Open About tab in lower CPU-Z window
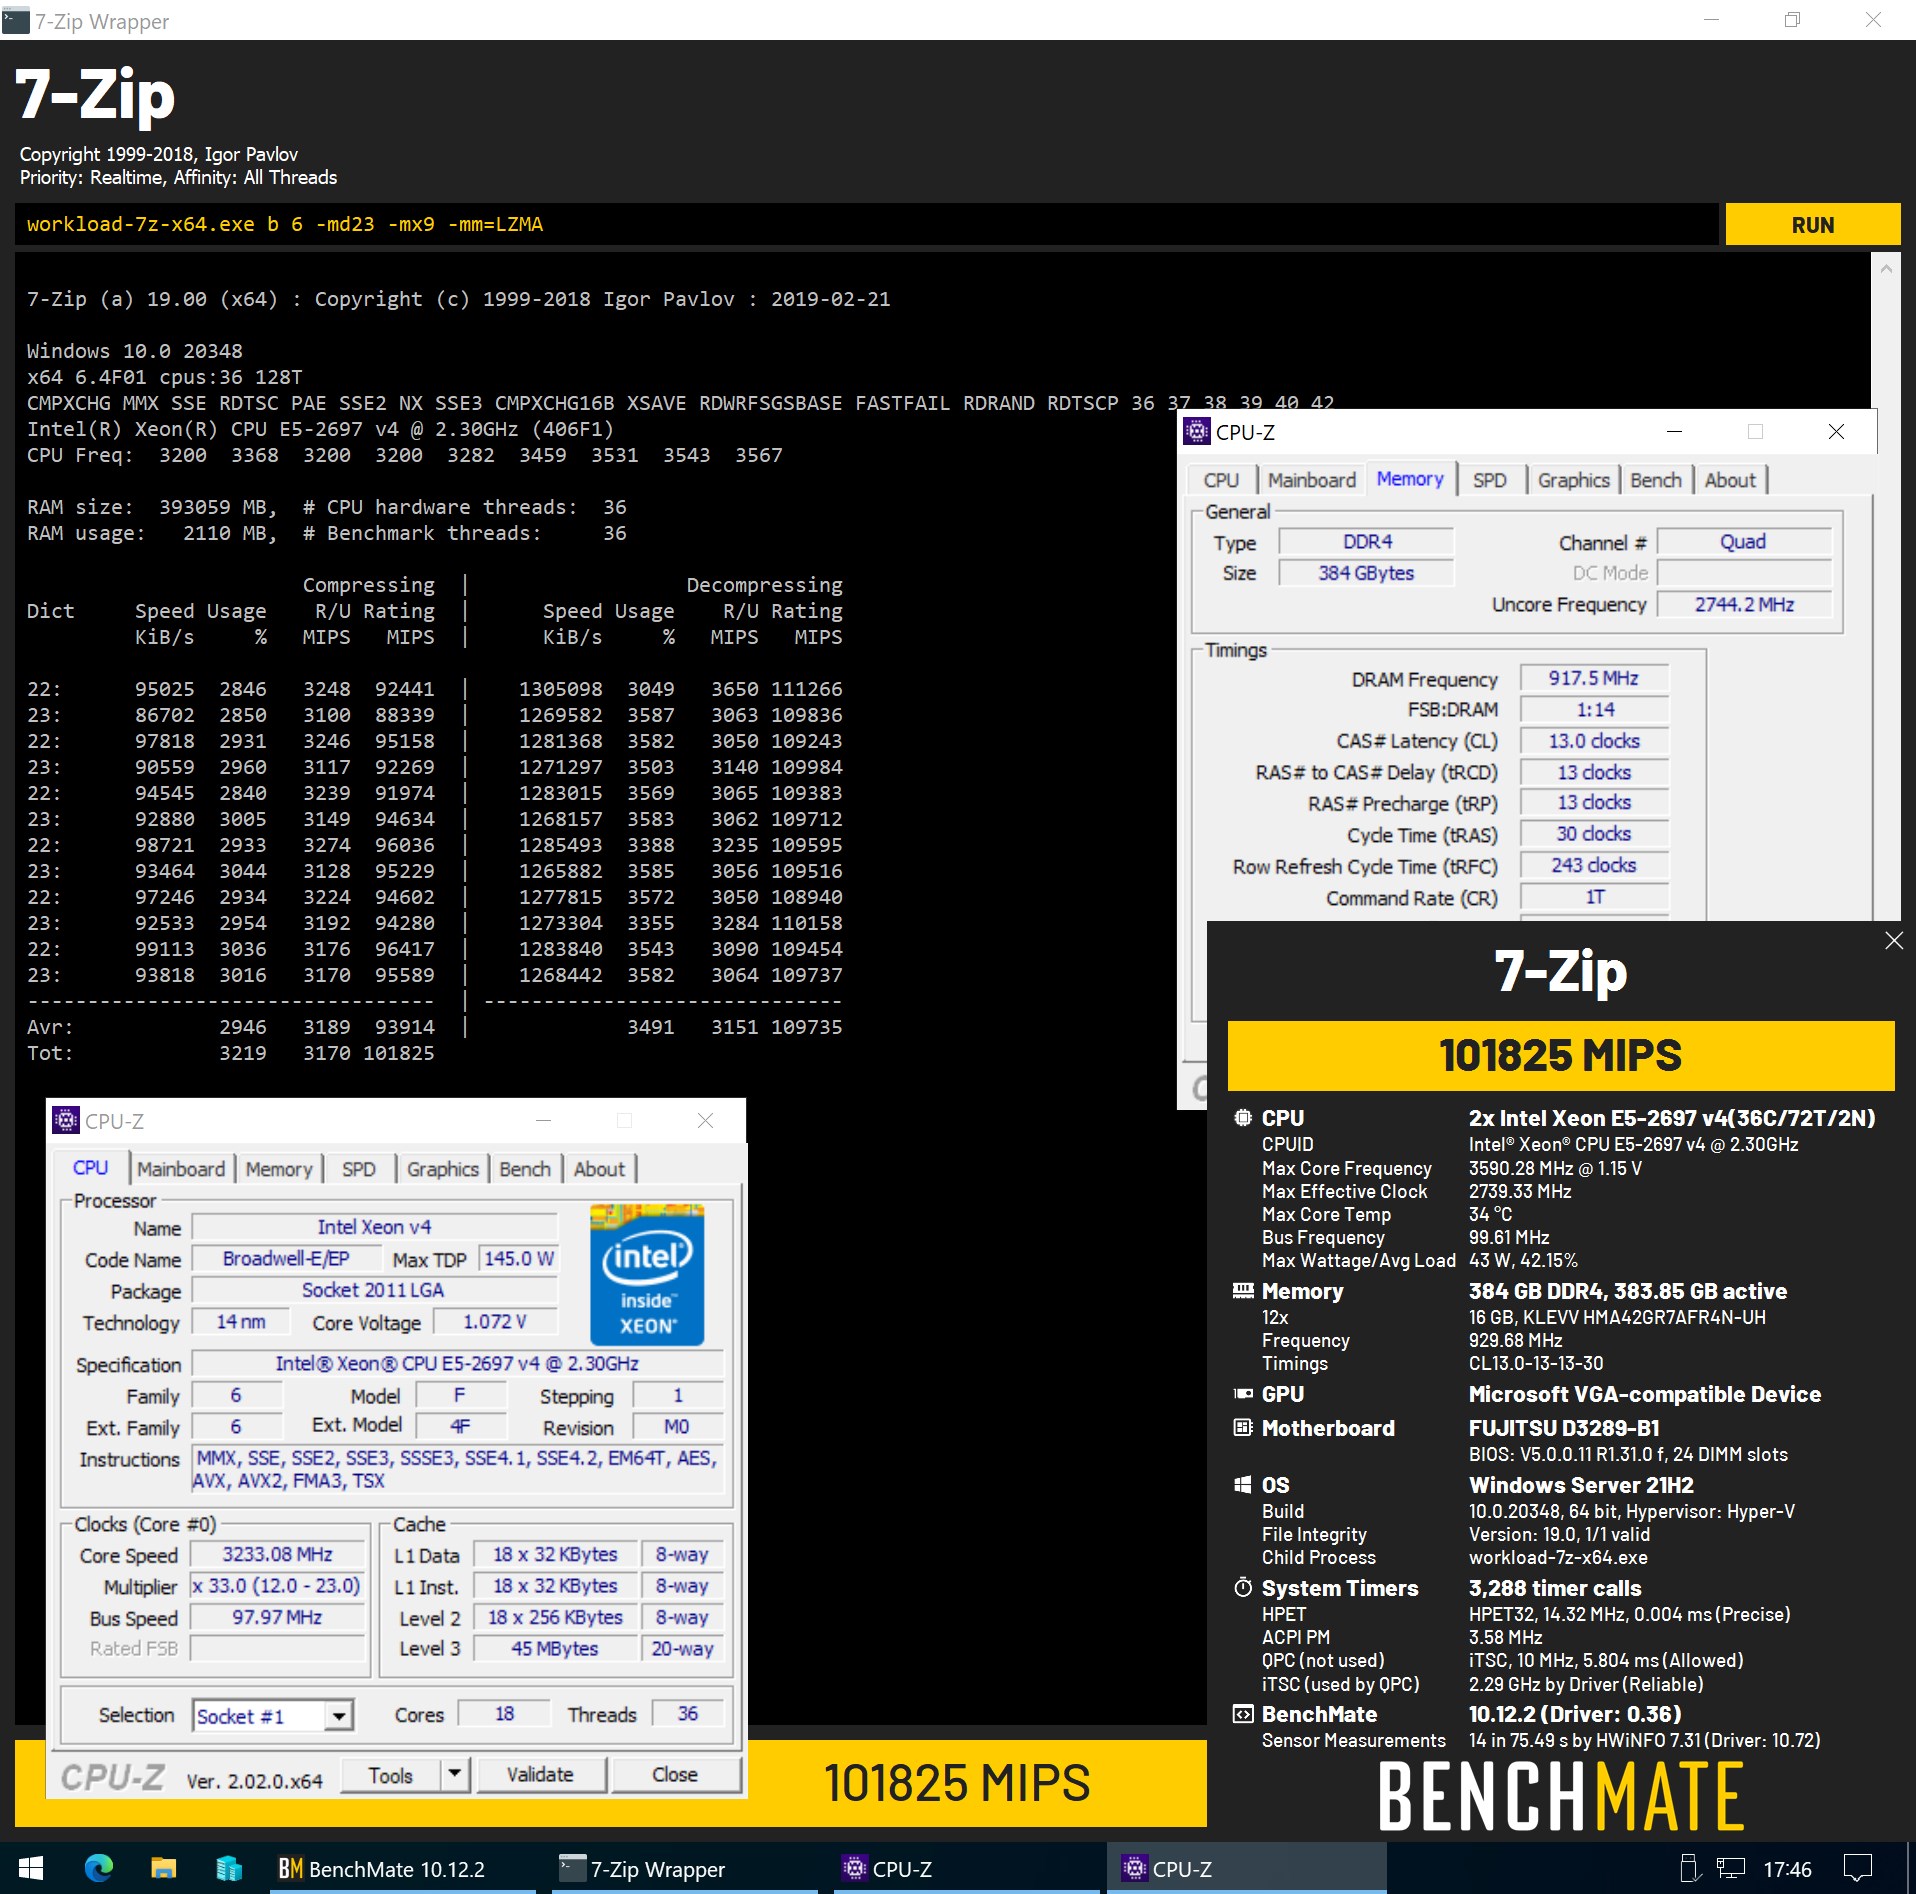The width and height of the screenshot is (1916, 1894). [599, 1169]
